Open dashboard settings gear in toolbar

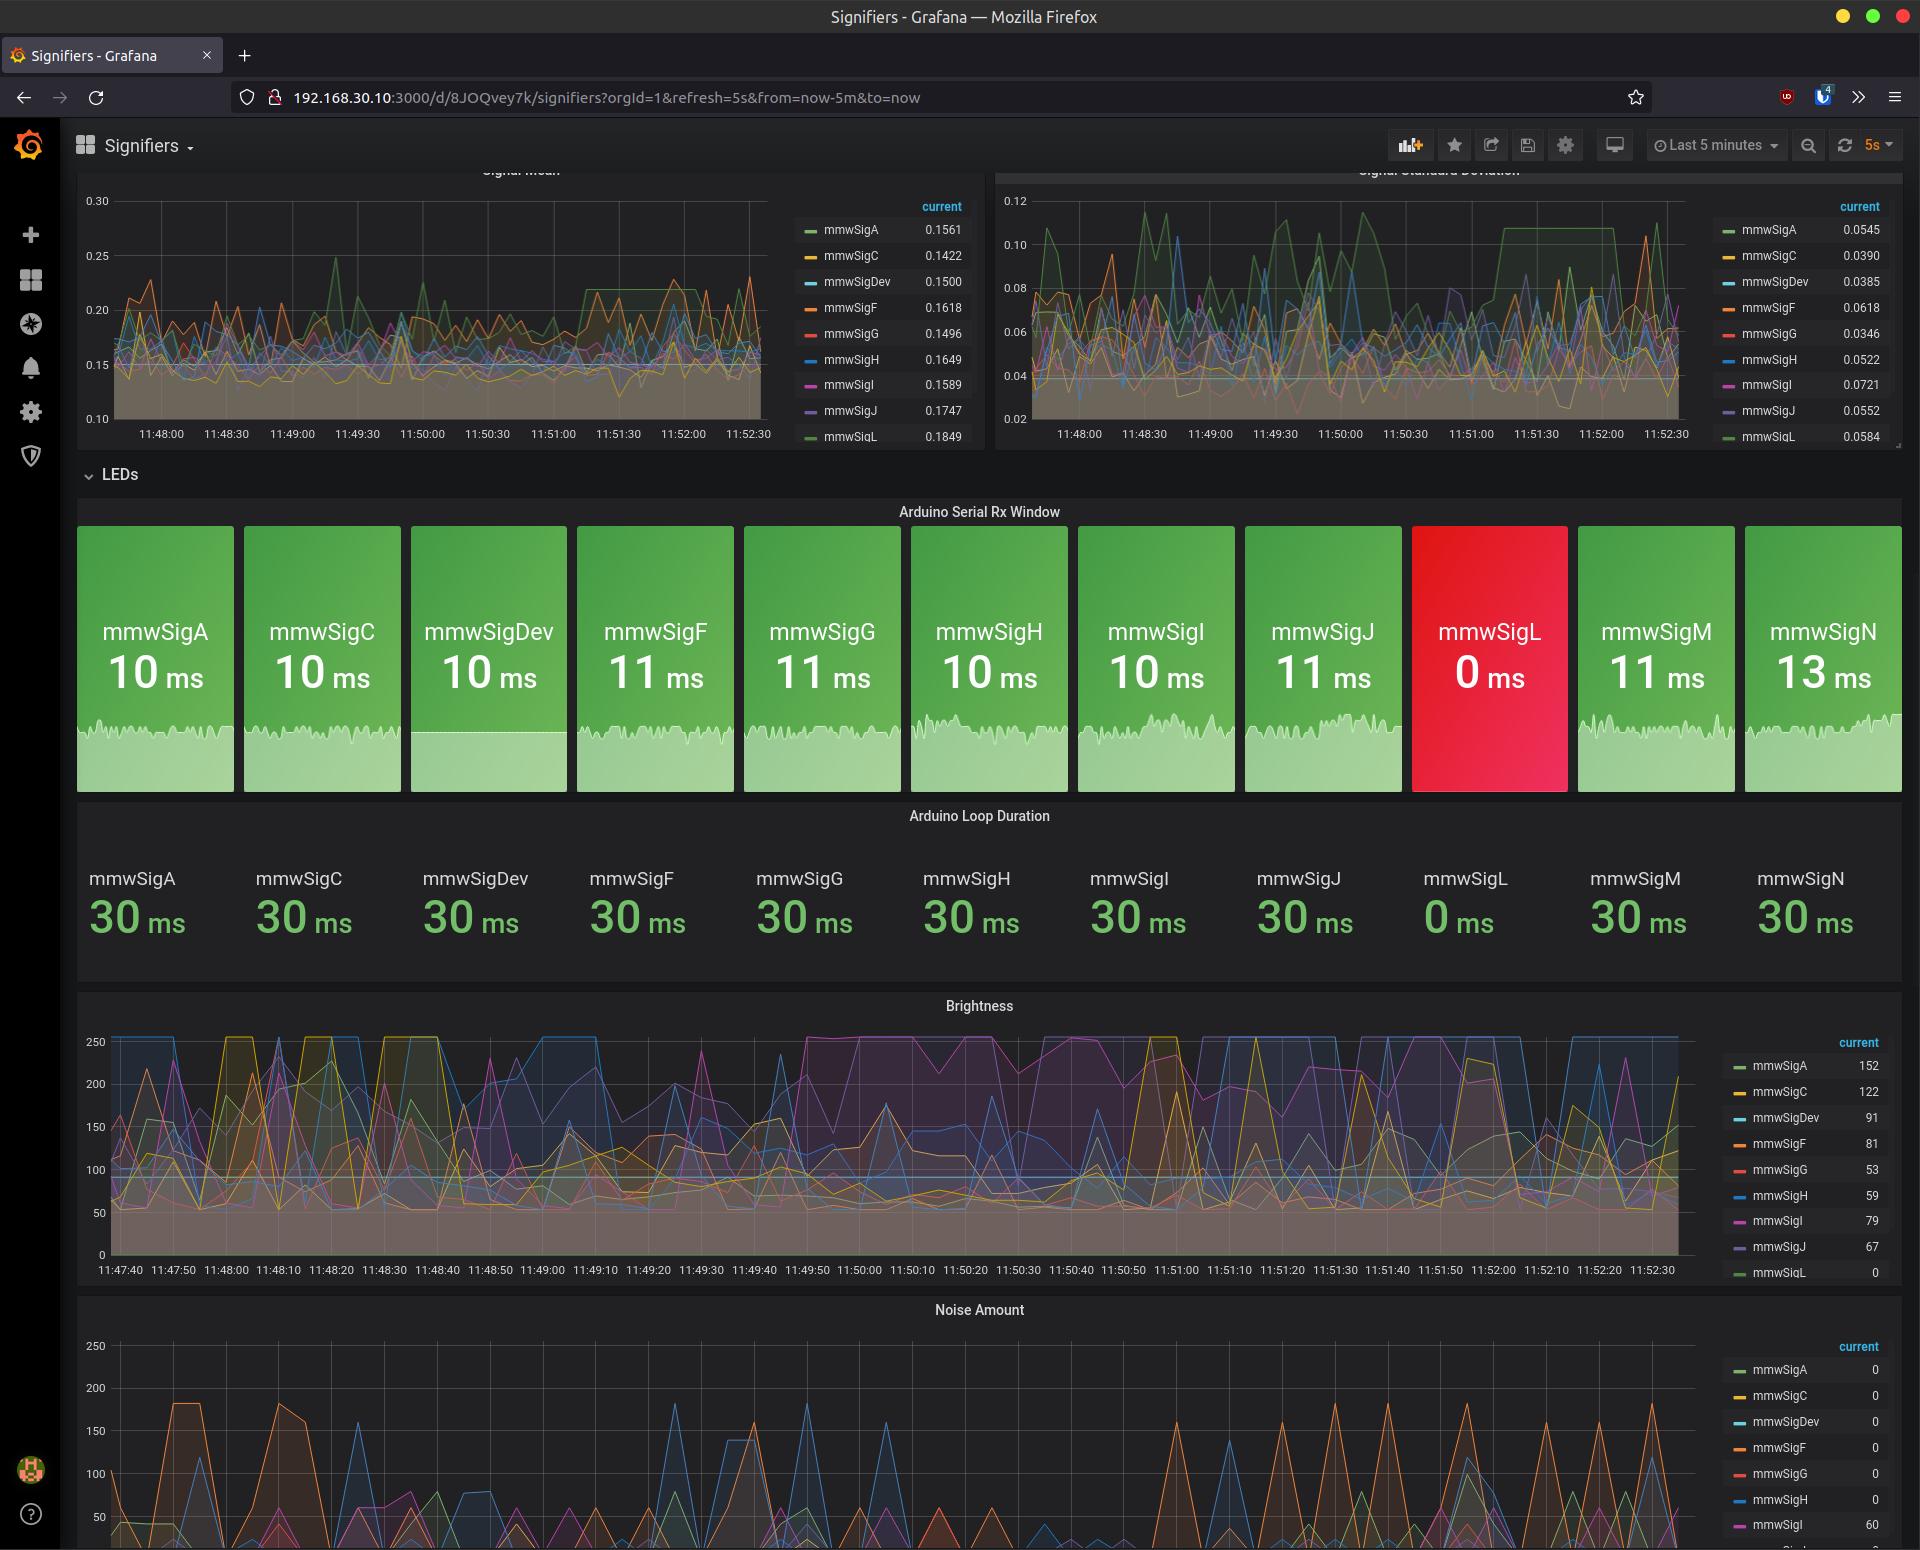tap(1565, 146)
